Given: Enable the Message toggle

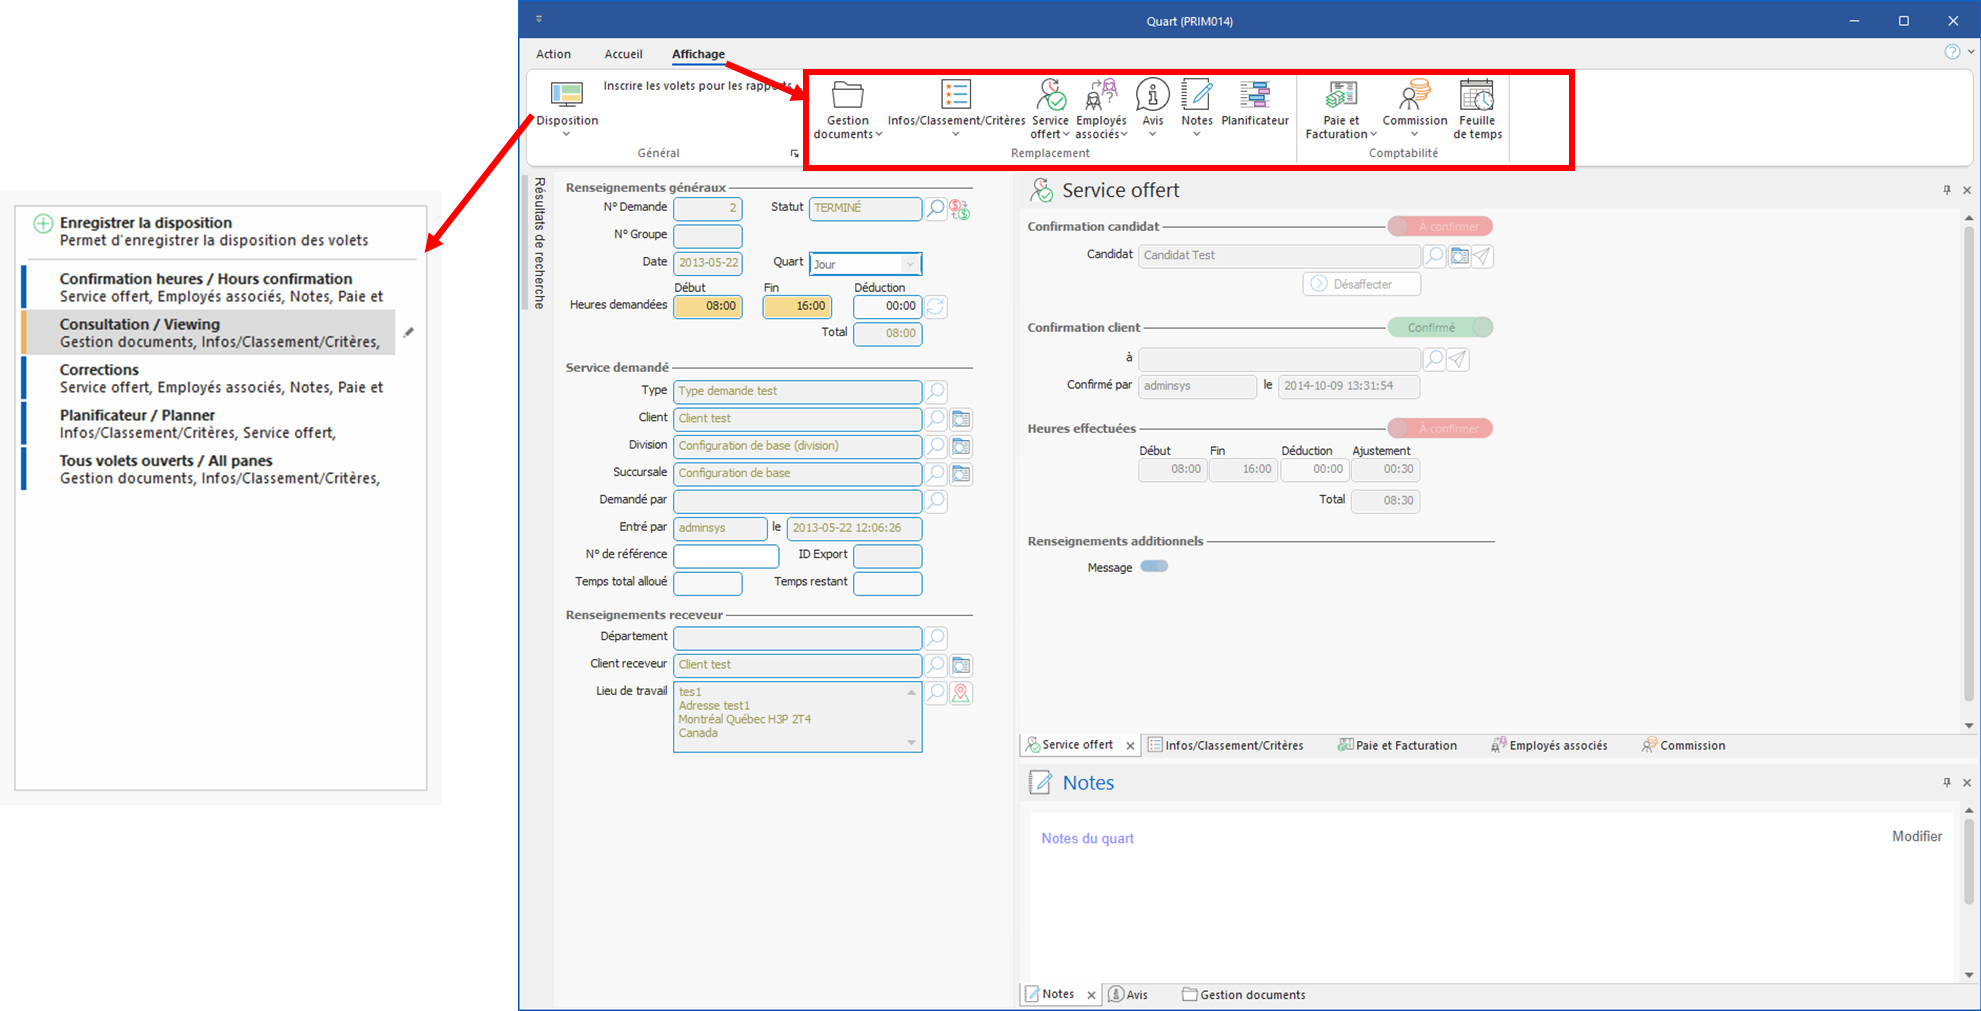Looking at the screenshot, I should 1154,567.
